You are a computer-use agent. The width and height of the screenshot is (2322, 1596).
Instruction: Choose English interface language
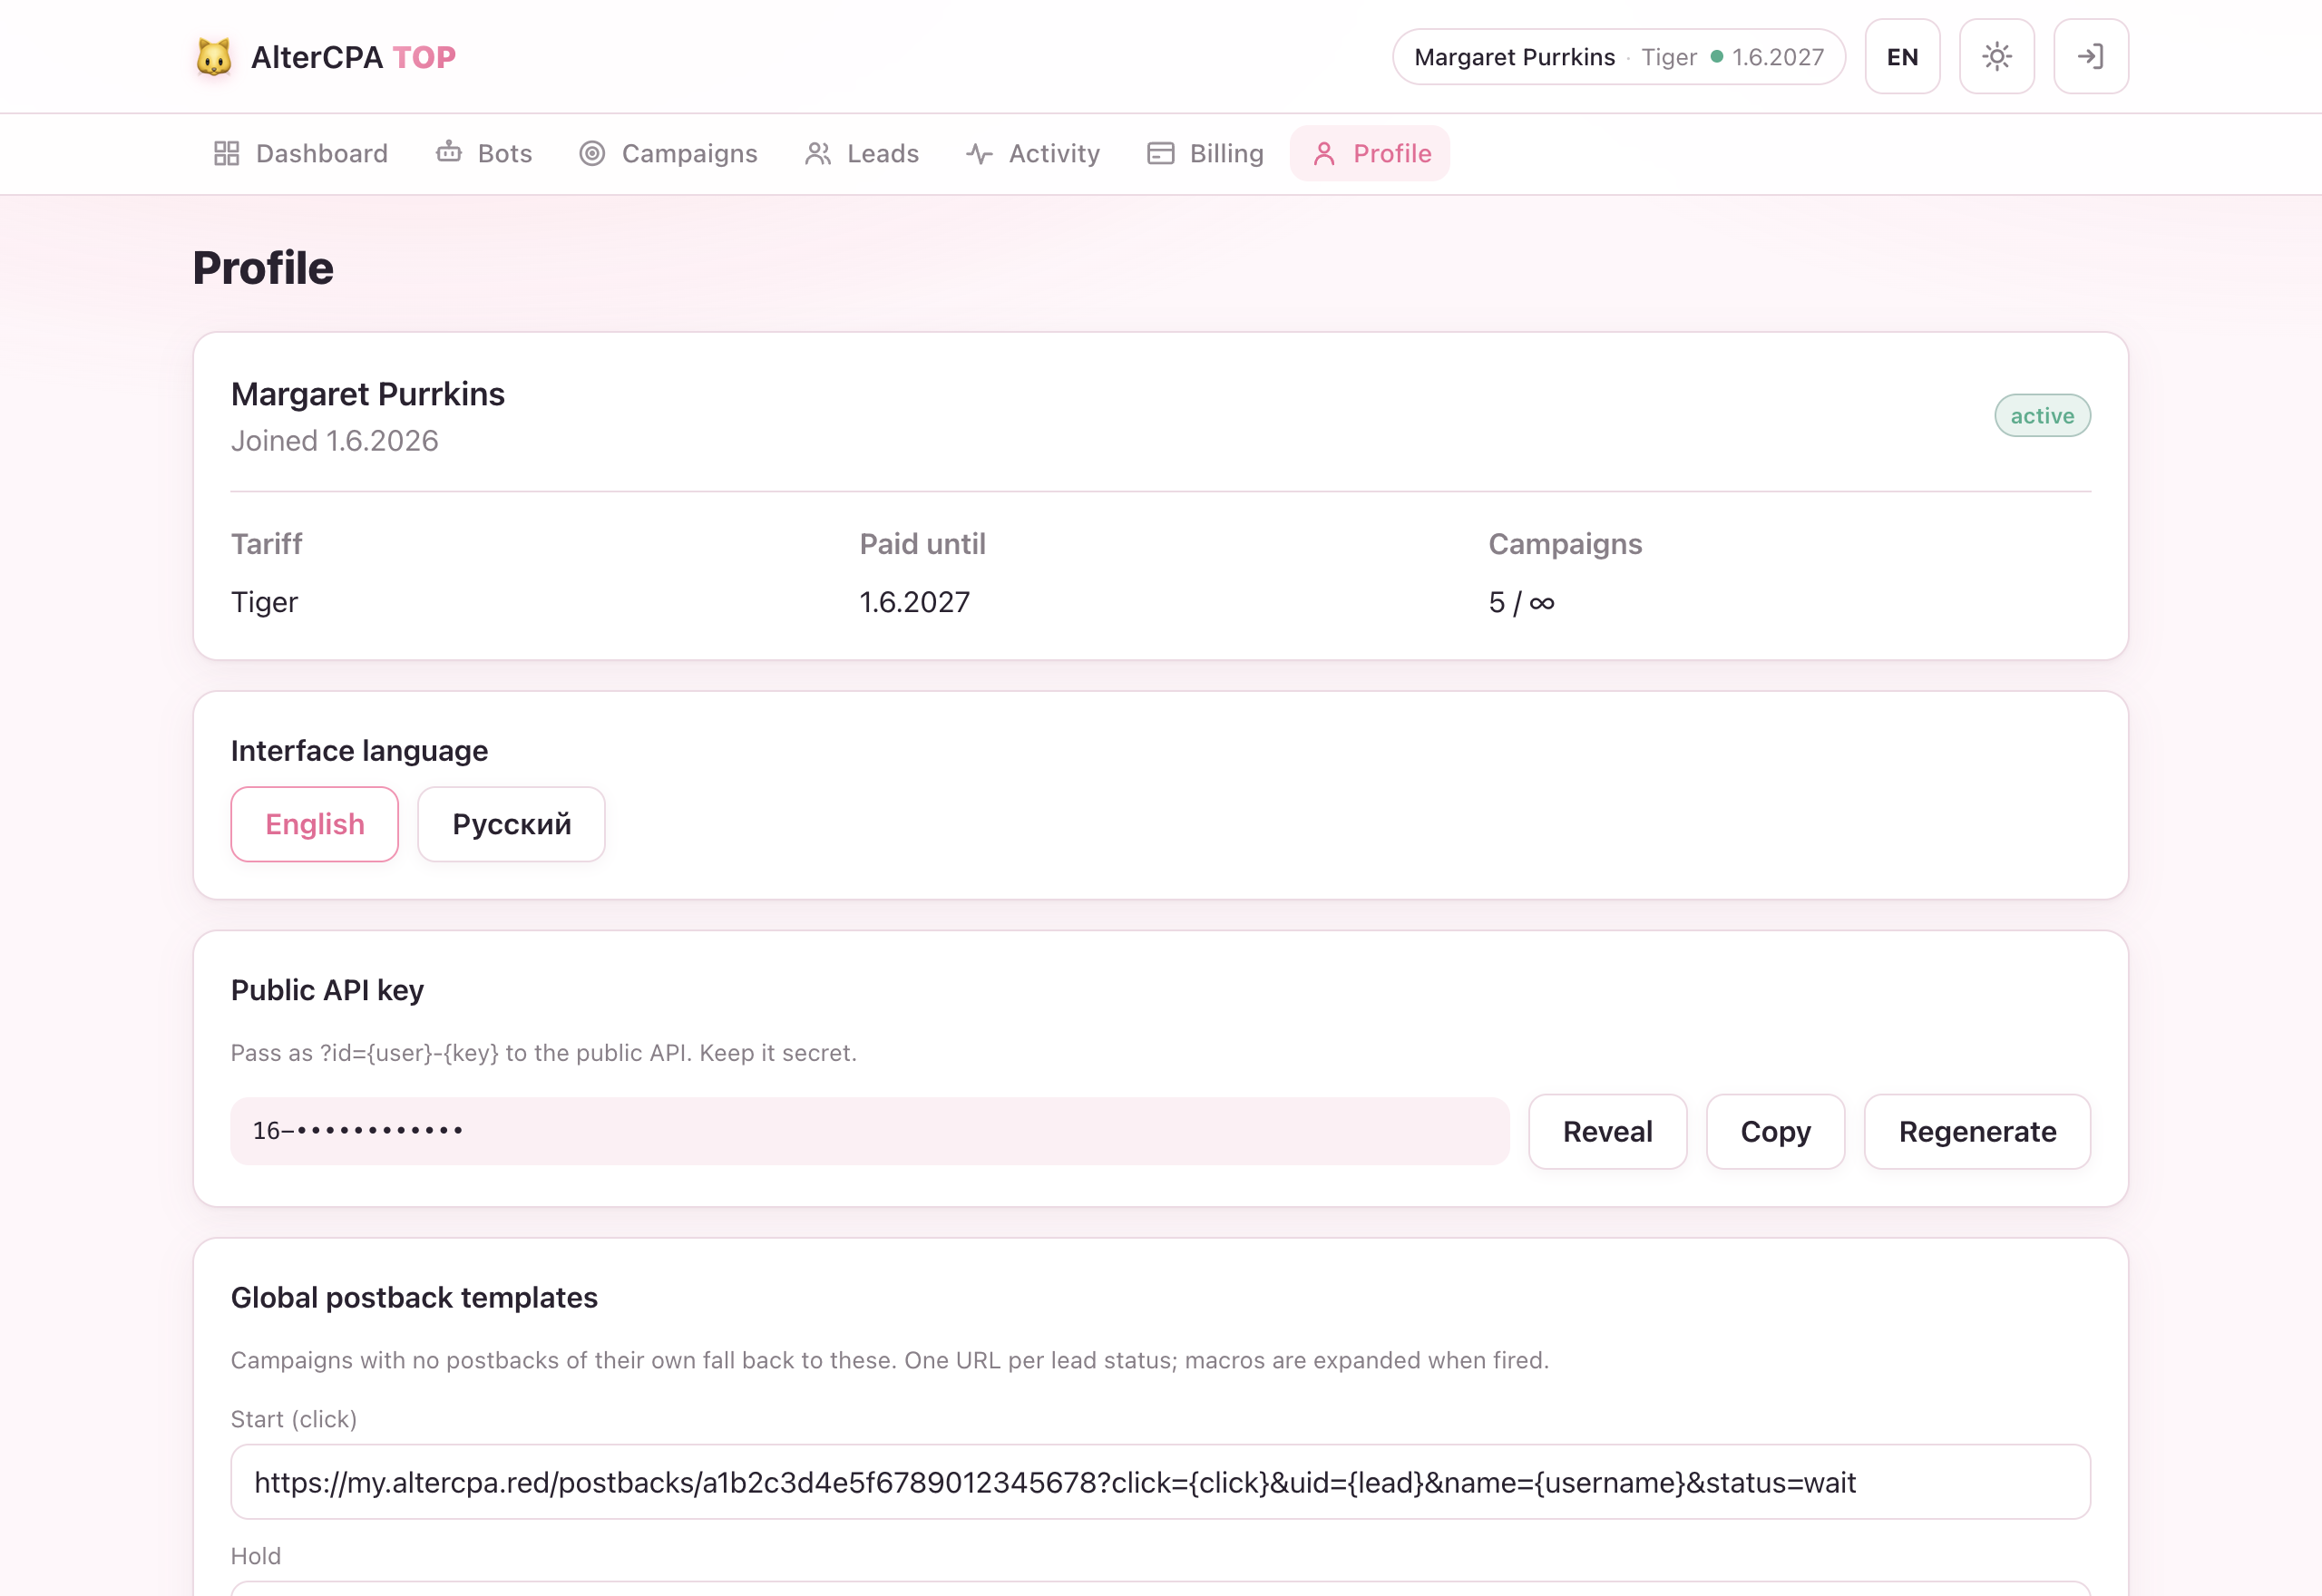[315, 824]
